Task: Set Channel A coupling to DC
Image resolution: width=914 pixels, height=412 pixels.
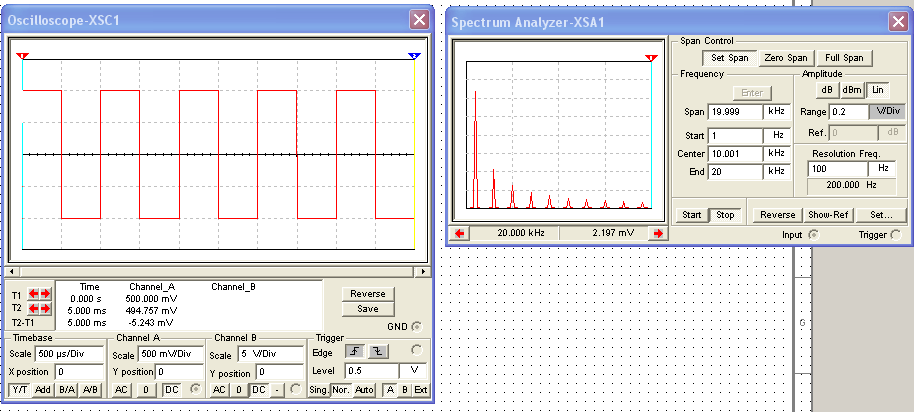Action: 171,390
